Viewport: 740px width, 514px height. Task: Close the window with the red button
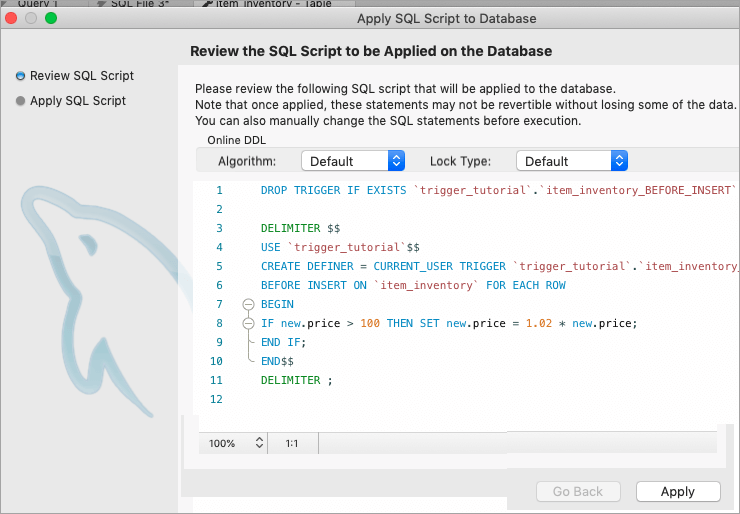tap(11, 18)
